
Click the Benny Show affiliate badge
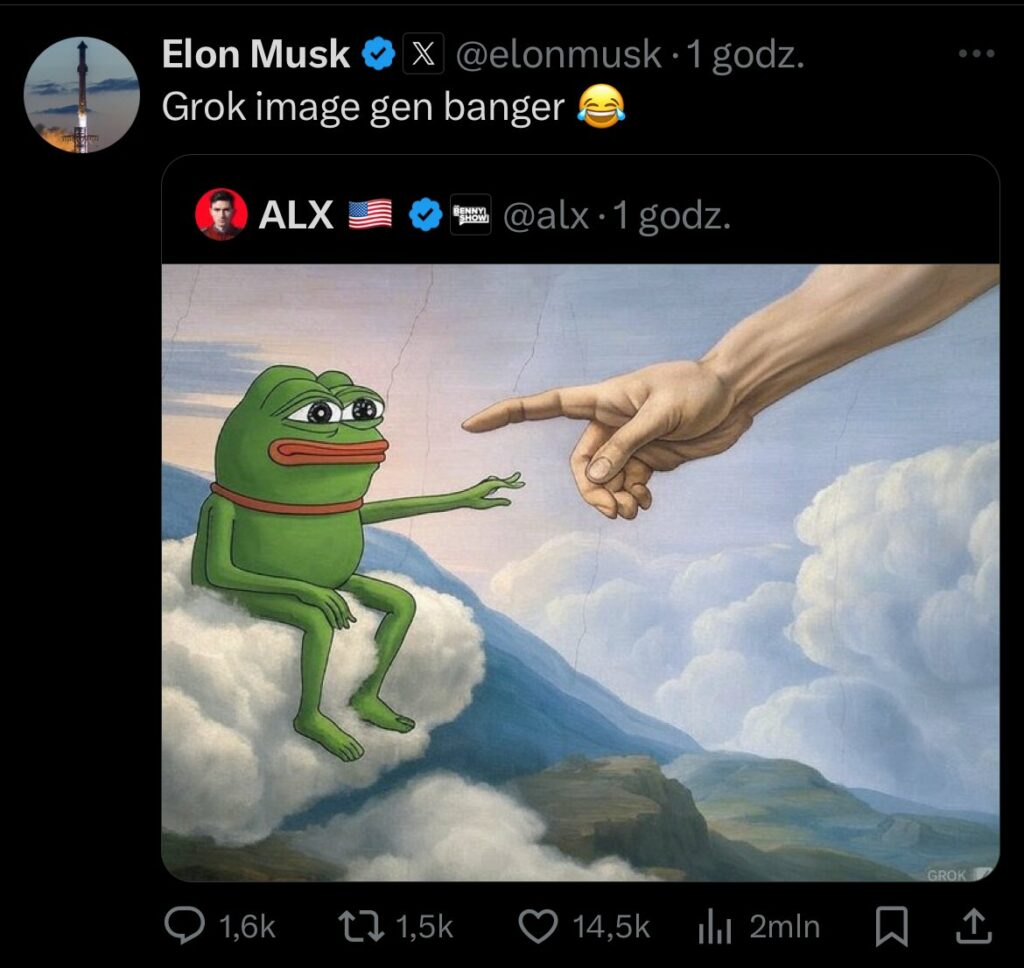click(471, 214)
